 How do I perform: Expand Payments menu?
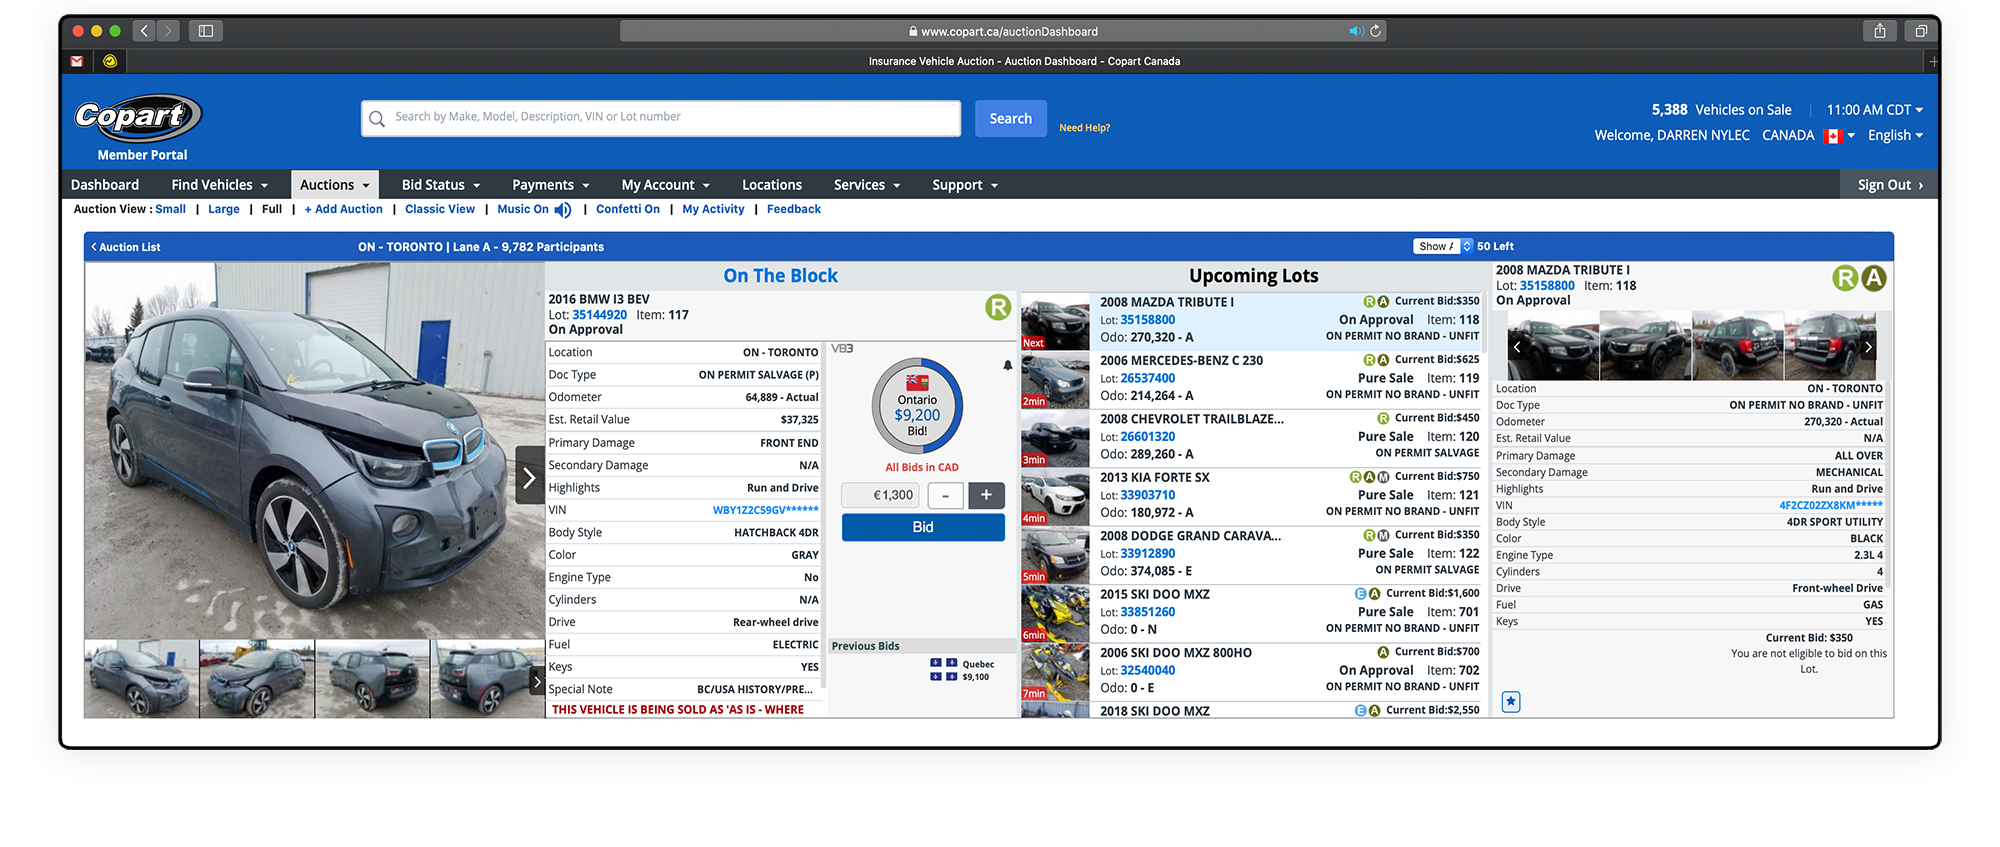pyautogui.click(x=551, y=185)
